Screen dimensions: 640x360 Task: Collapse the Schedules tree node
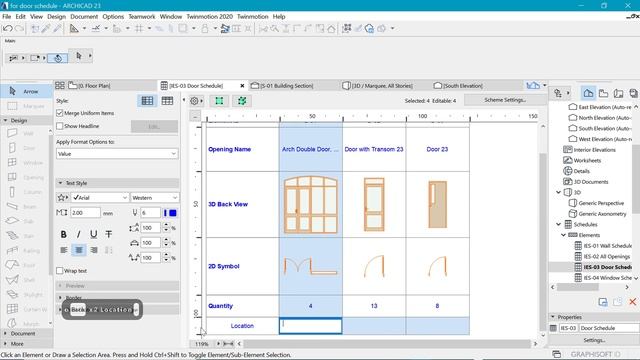click(x=558, y=224)
